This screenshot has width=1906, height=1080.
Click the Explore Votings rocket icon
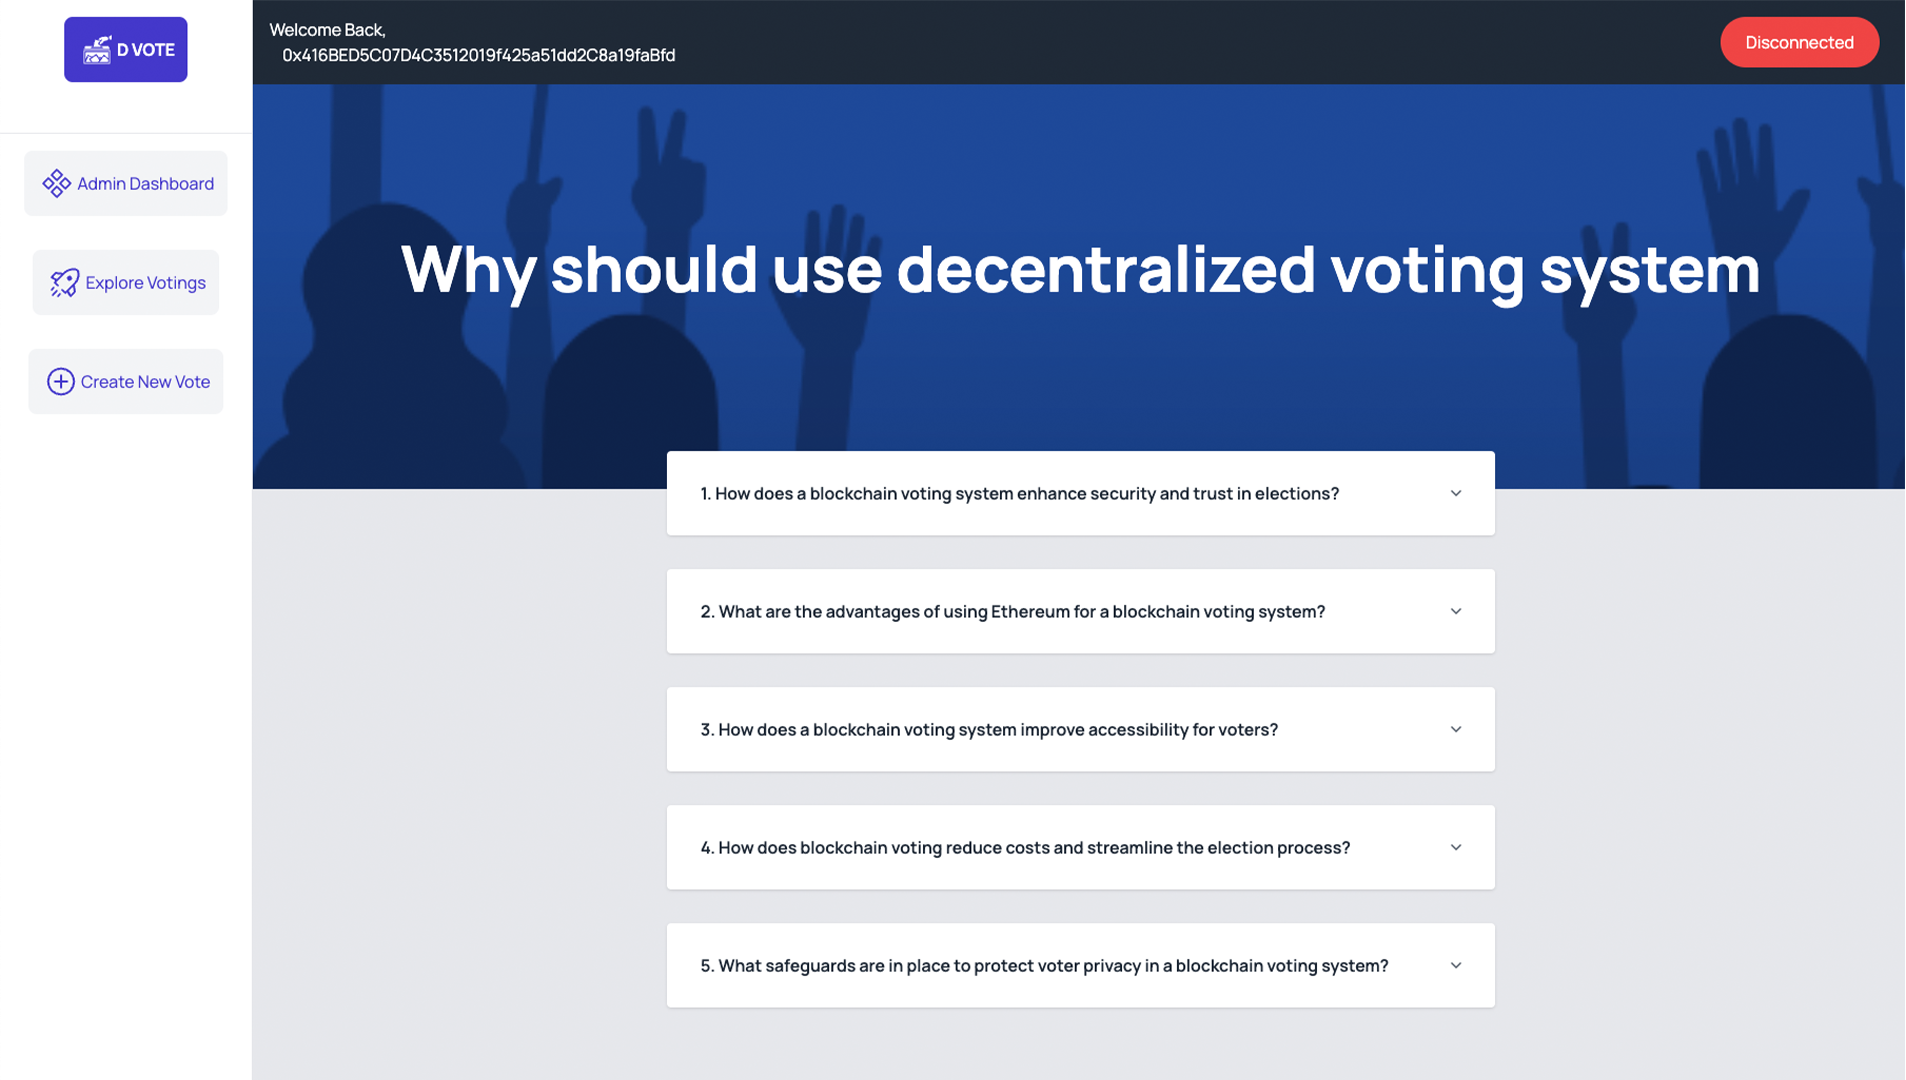pos(65,283)
